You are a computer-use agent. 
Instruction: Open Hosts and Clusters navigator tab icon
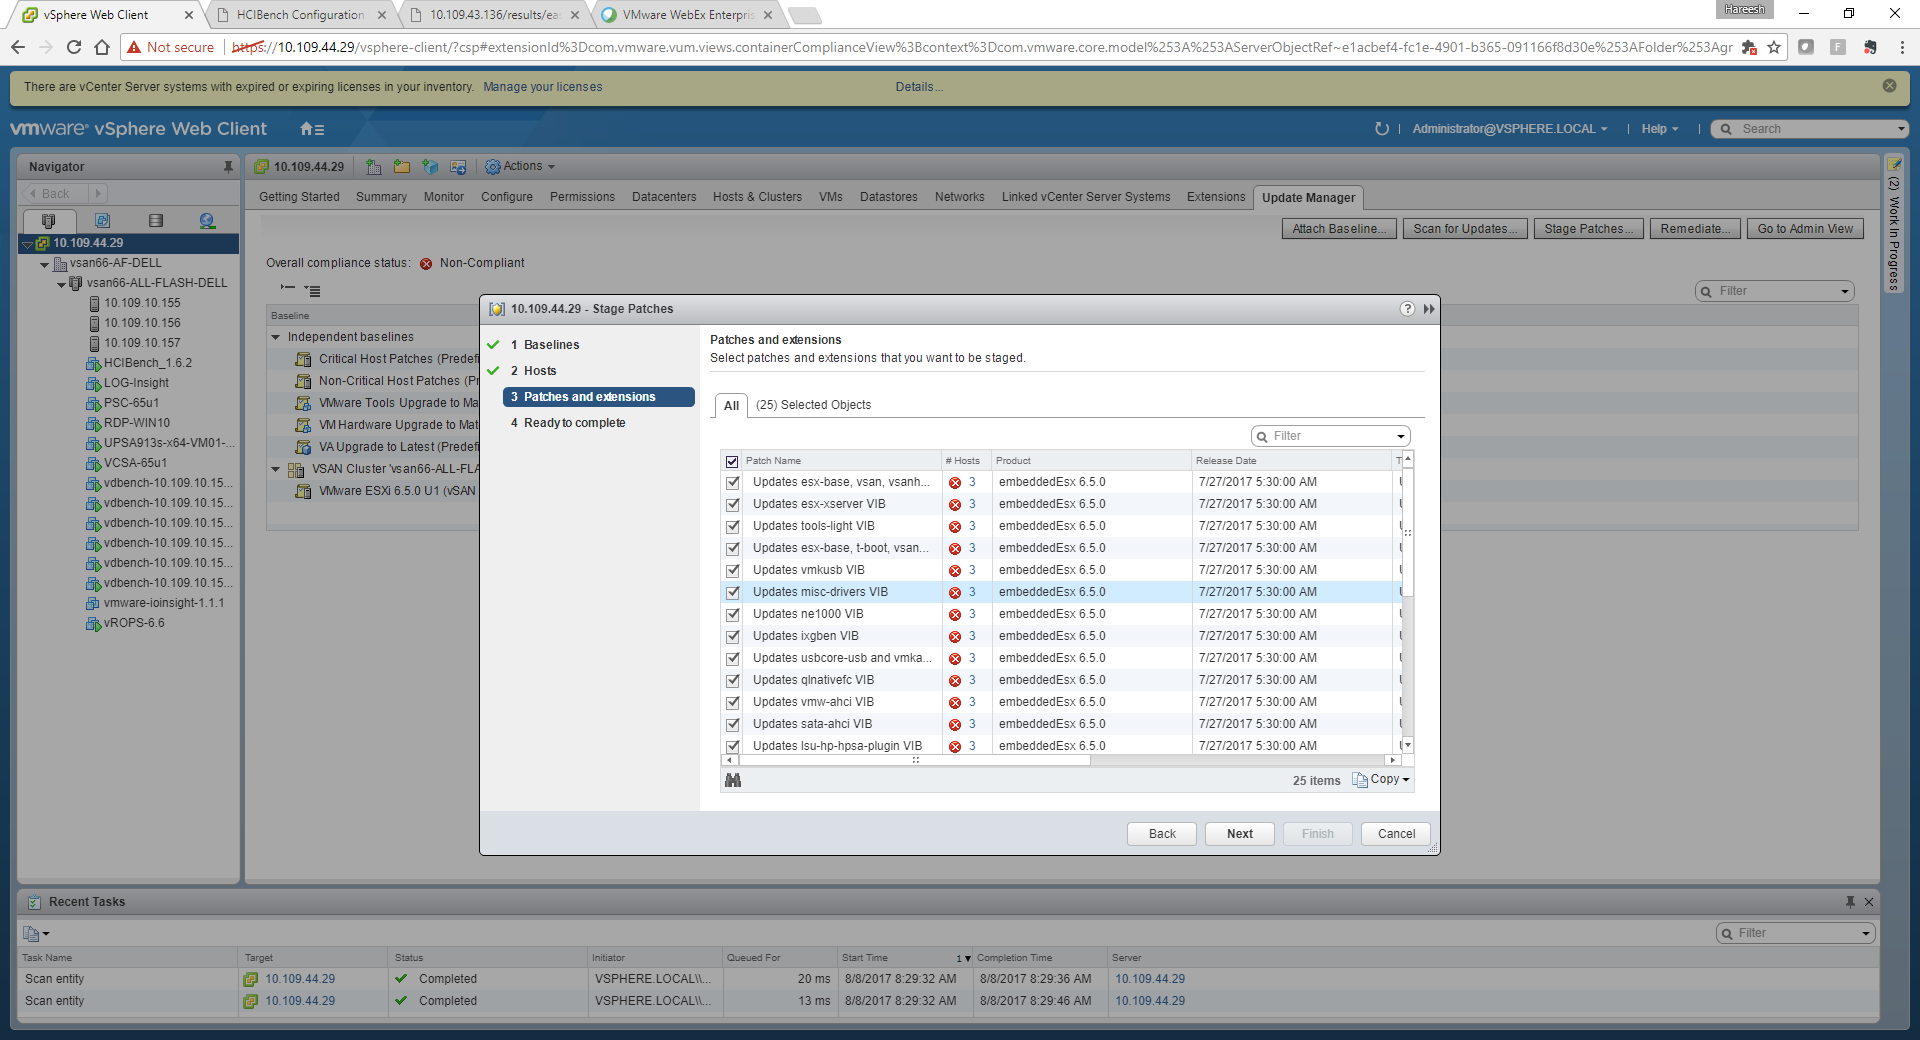tap(48, 221)
